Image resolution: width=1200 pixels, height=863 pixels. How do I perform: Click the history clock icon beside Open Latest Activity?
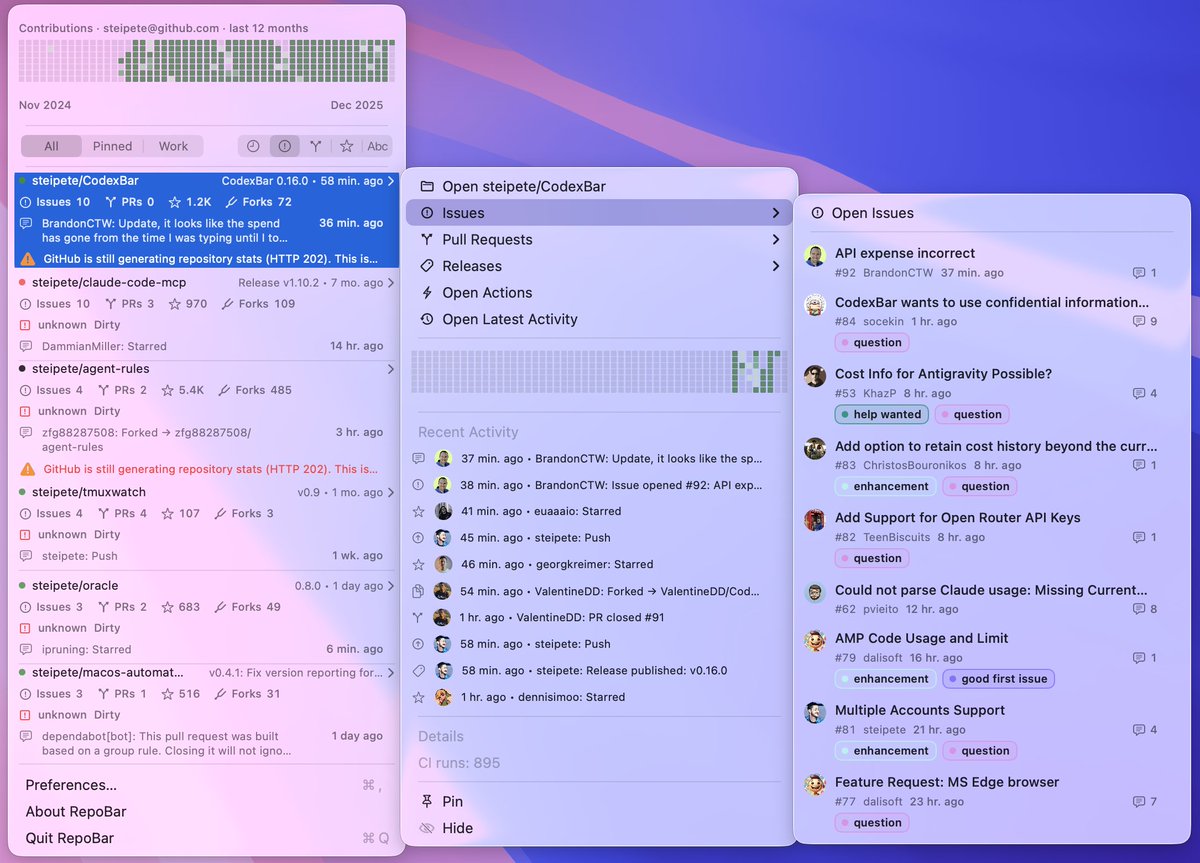click(427, 319)
